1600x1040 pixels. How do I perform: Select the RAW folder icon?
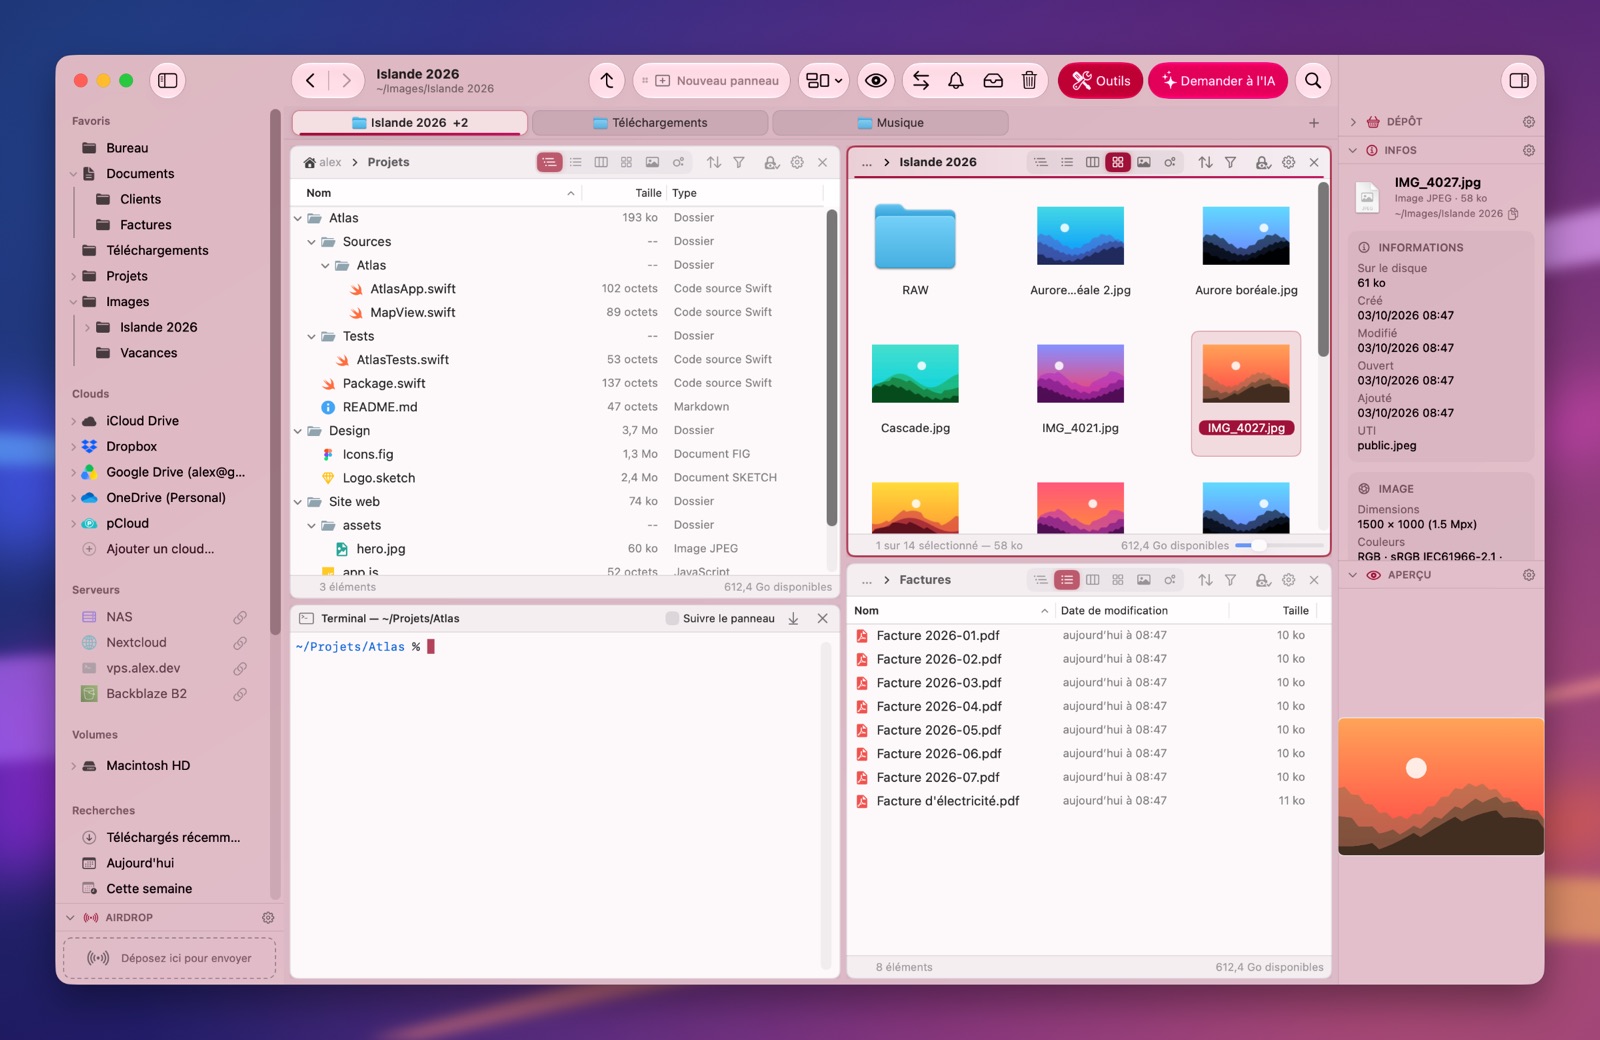(915, 237)
